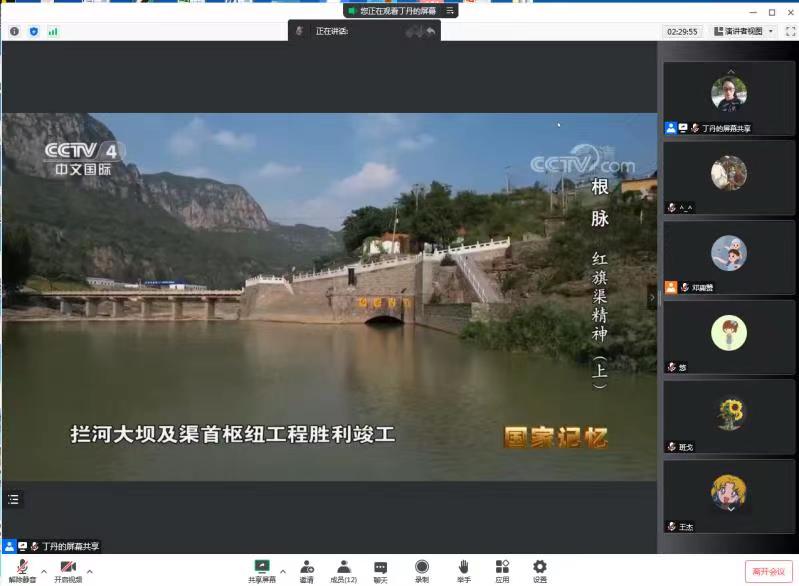Expand video options arrow beside 开启视频
799x586 pixels.
click(x=91, y=571)
